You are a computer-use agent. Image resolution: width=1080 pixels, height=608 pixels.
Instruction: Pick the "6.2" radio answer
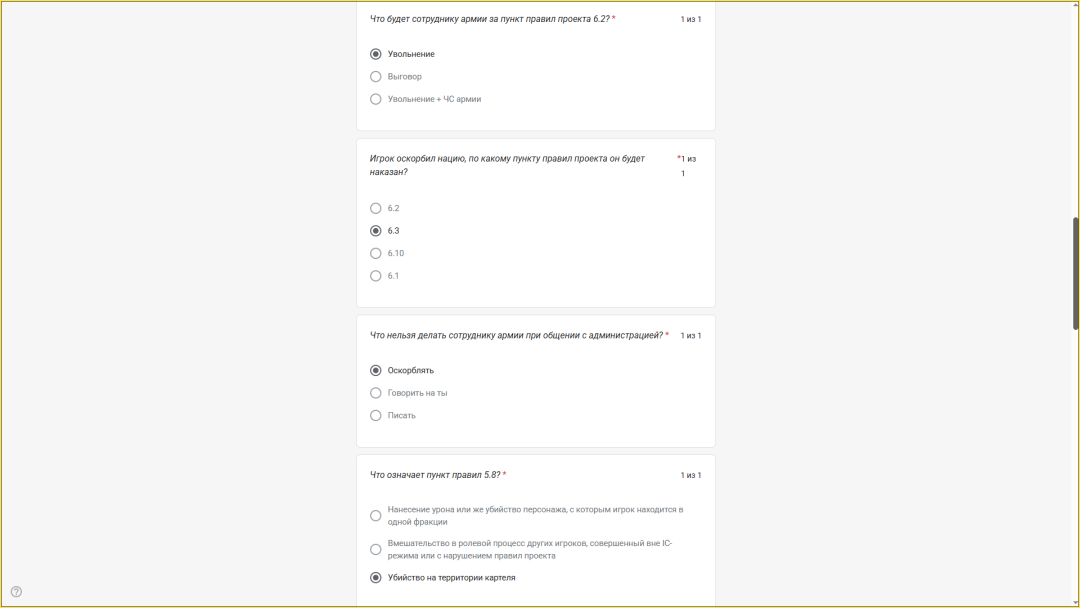pos(376,209)
